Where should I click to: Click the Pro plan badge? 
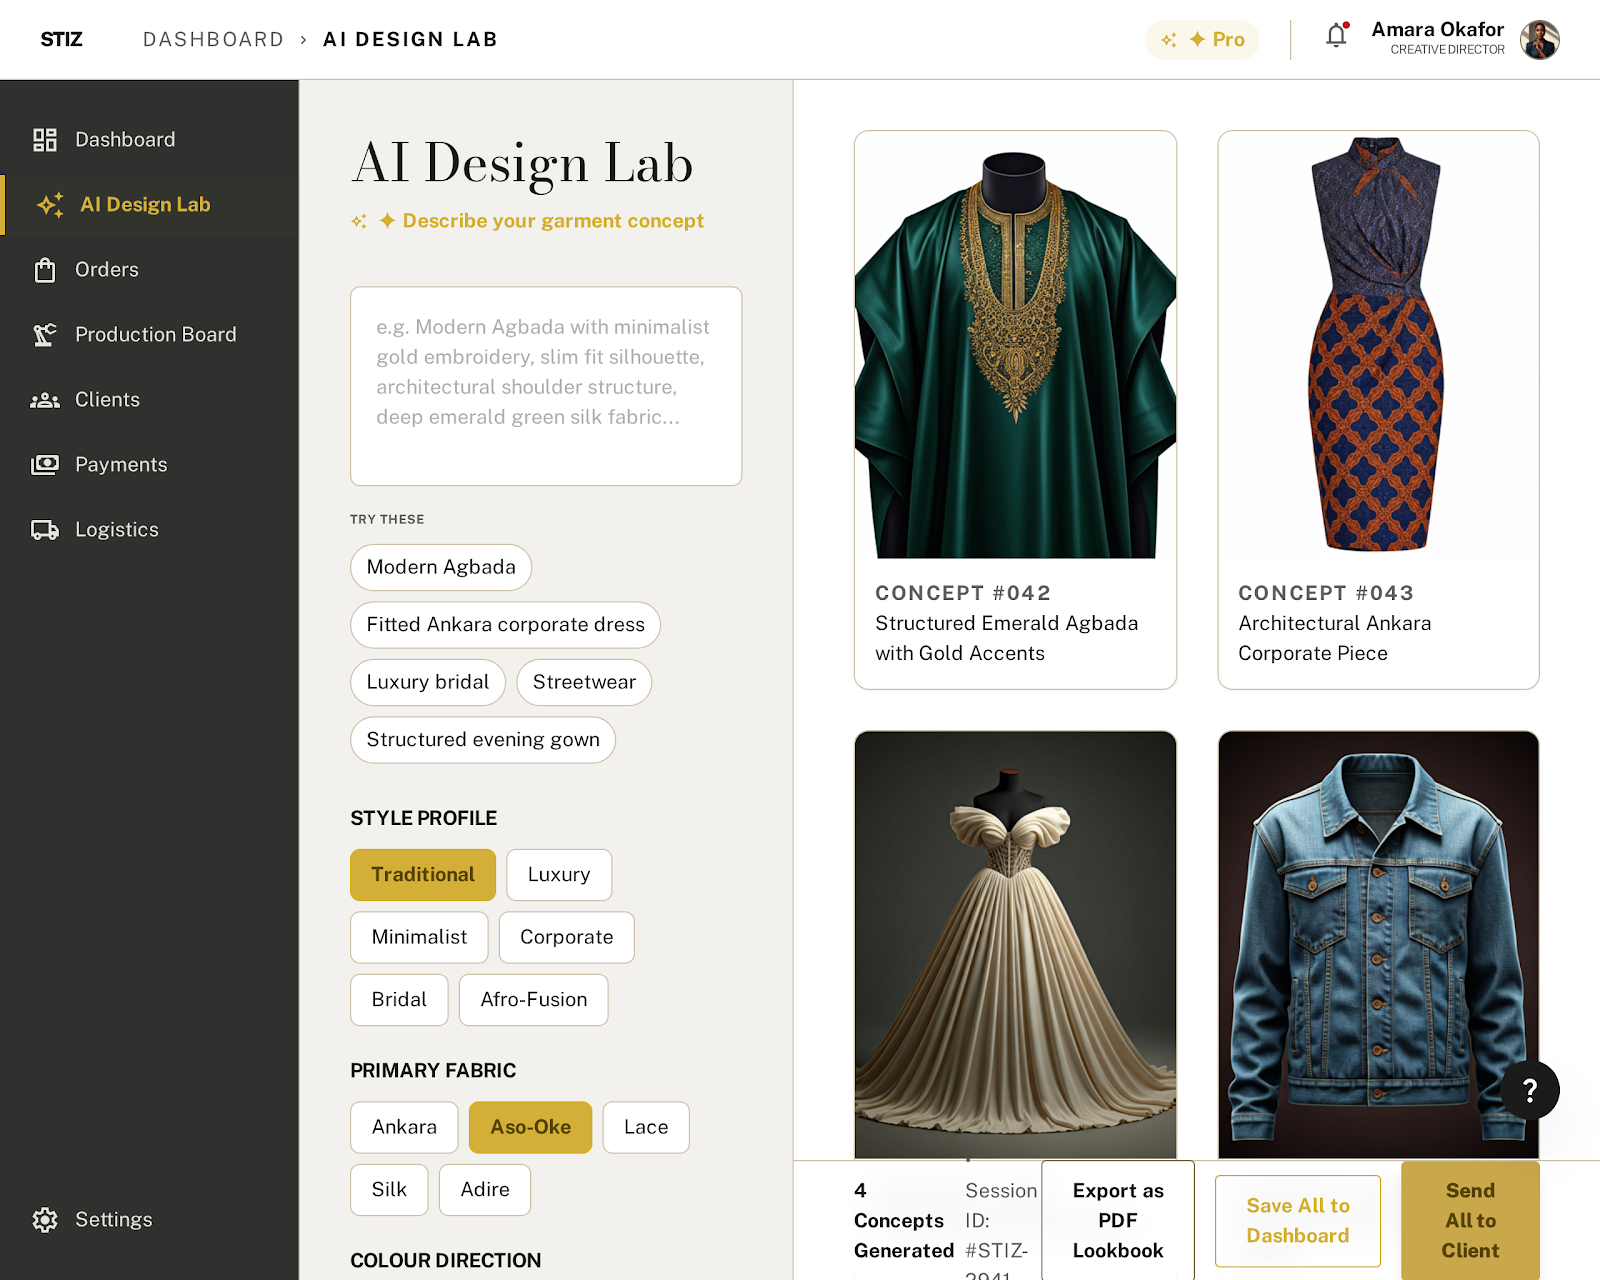tap(1202, 40)
